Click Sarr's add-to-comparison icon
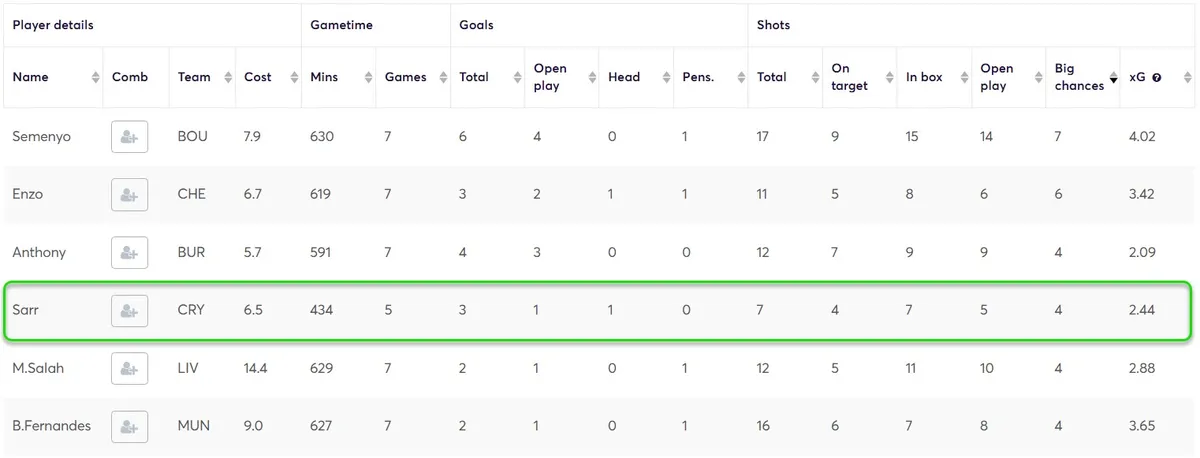 coord(129,310)
